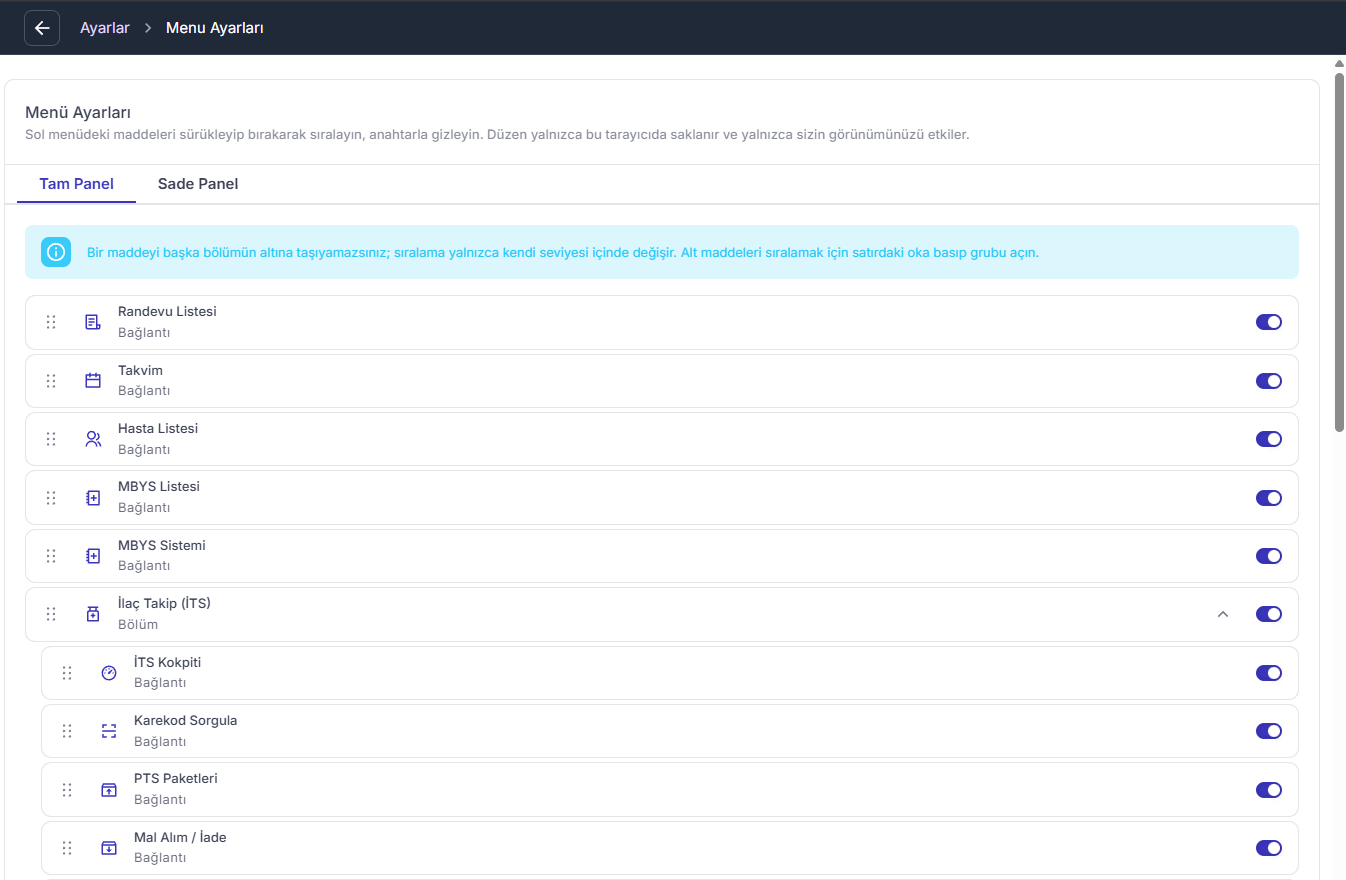
Task: Toggle the Mal Alım / İade switch
Action: 1269,848
